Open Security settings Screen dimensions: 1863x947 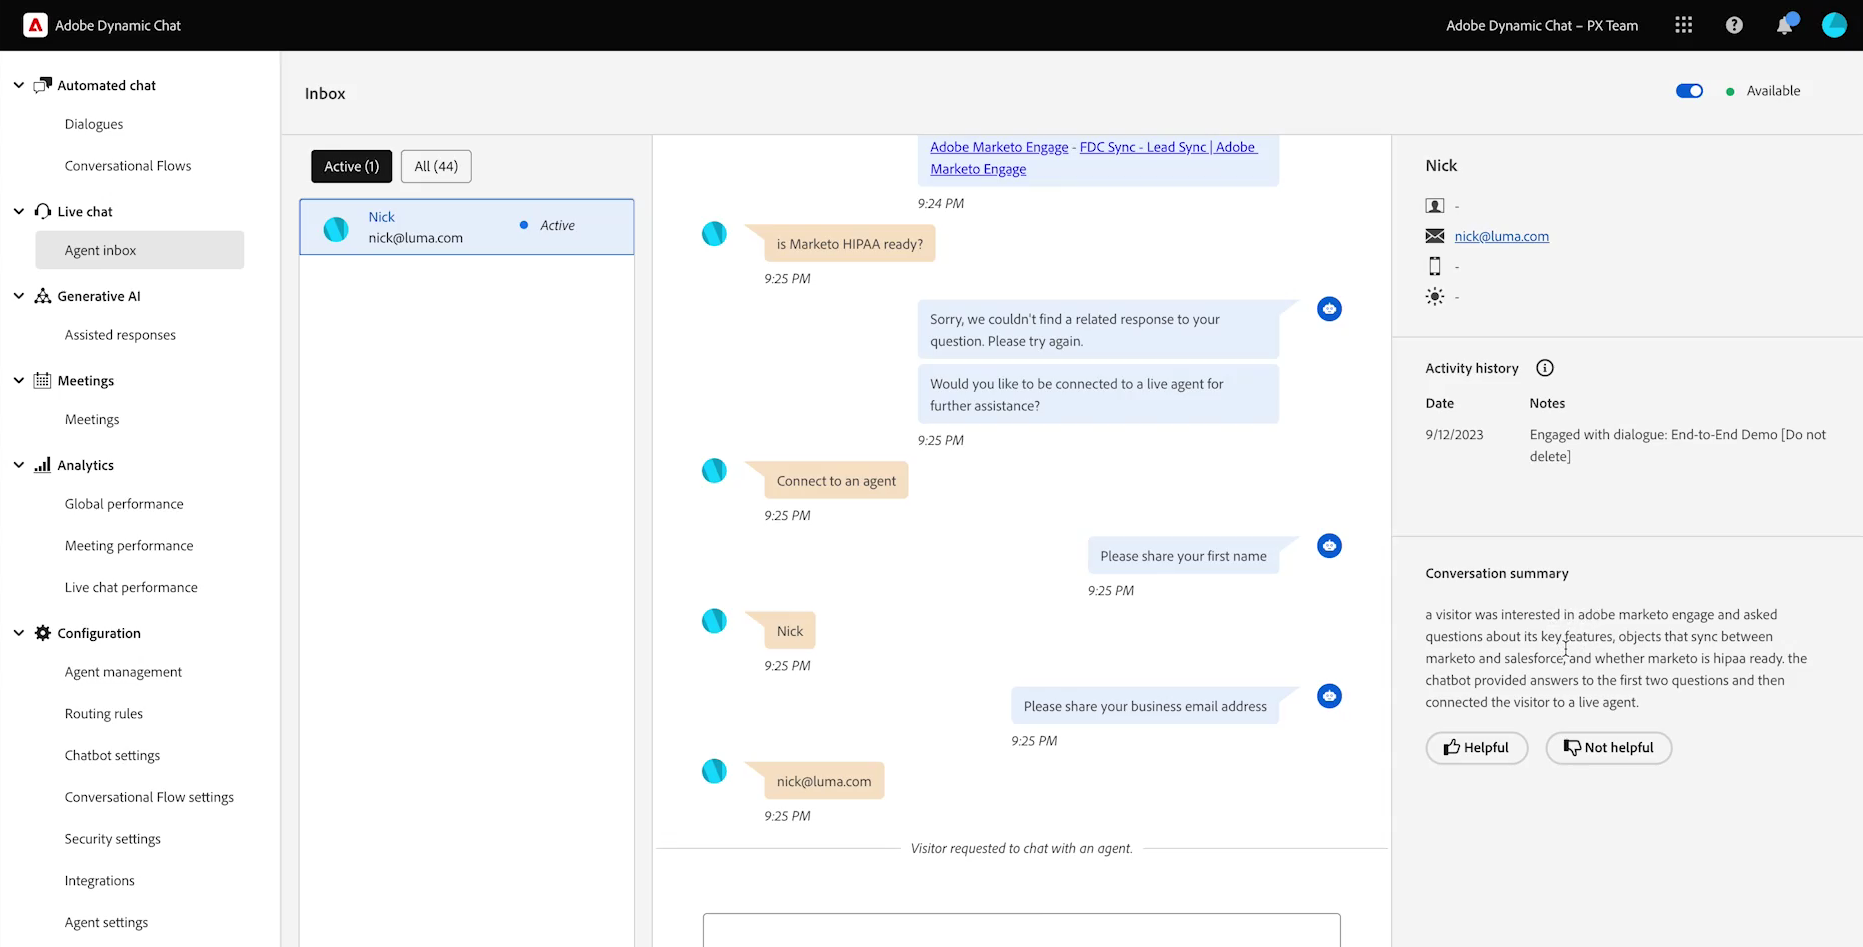[113, 839]
